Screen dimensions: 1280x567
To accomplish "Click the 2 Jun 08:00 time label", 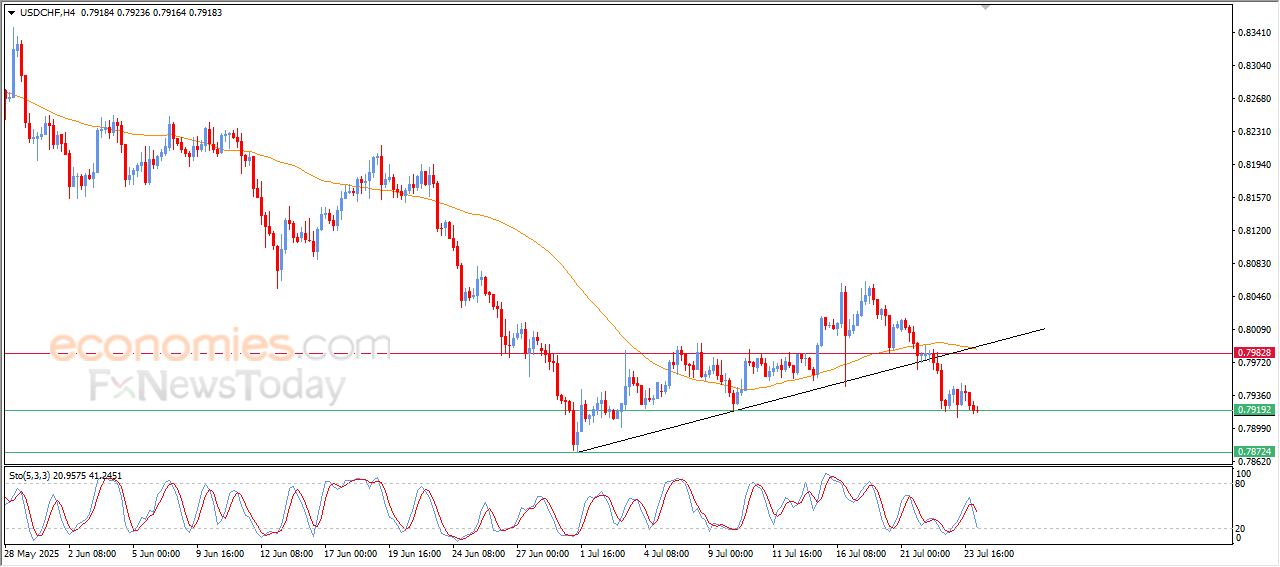I will [x=91, y=553].
